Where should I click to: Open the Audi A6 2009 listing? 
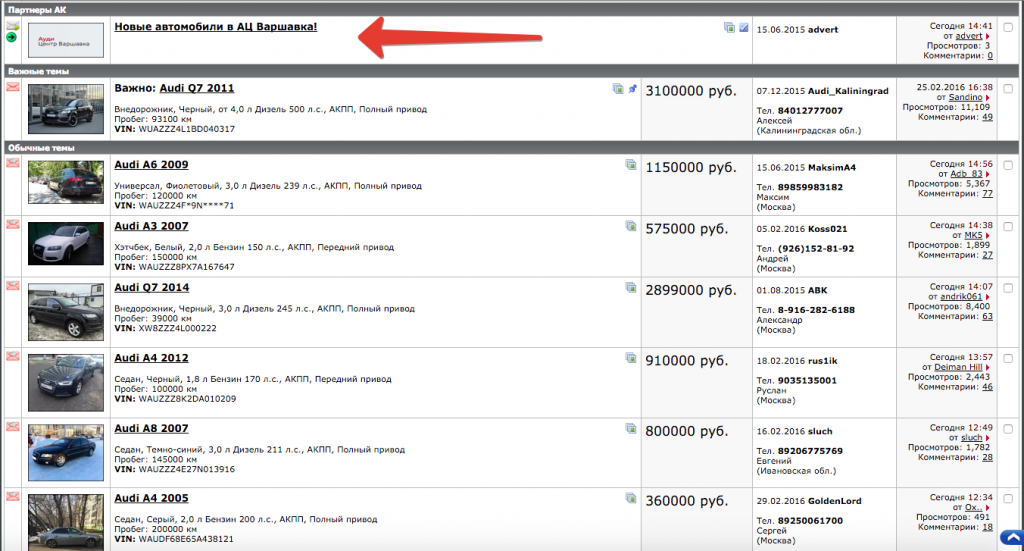[x=152, y=165]
